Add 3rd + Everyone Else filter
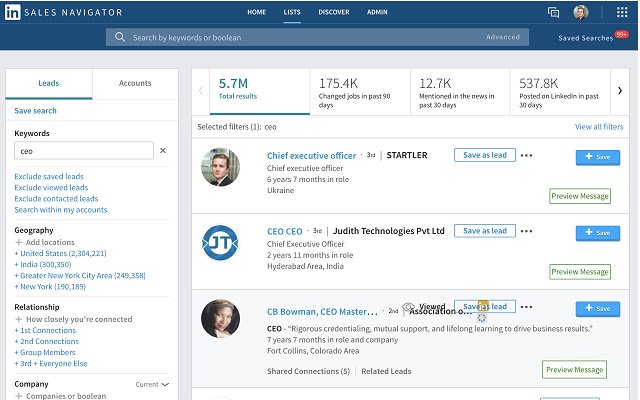The image size is (640, 400). pyautogui.click(x=51, y=363)
